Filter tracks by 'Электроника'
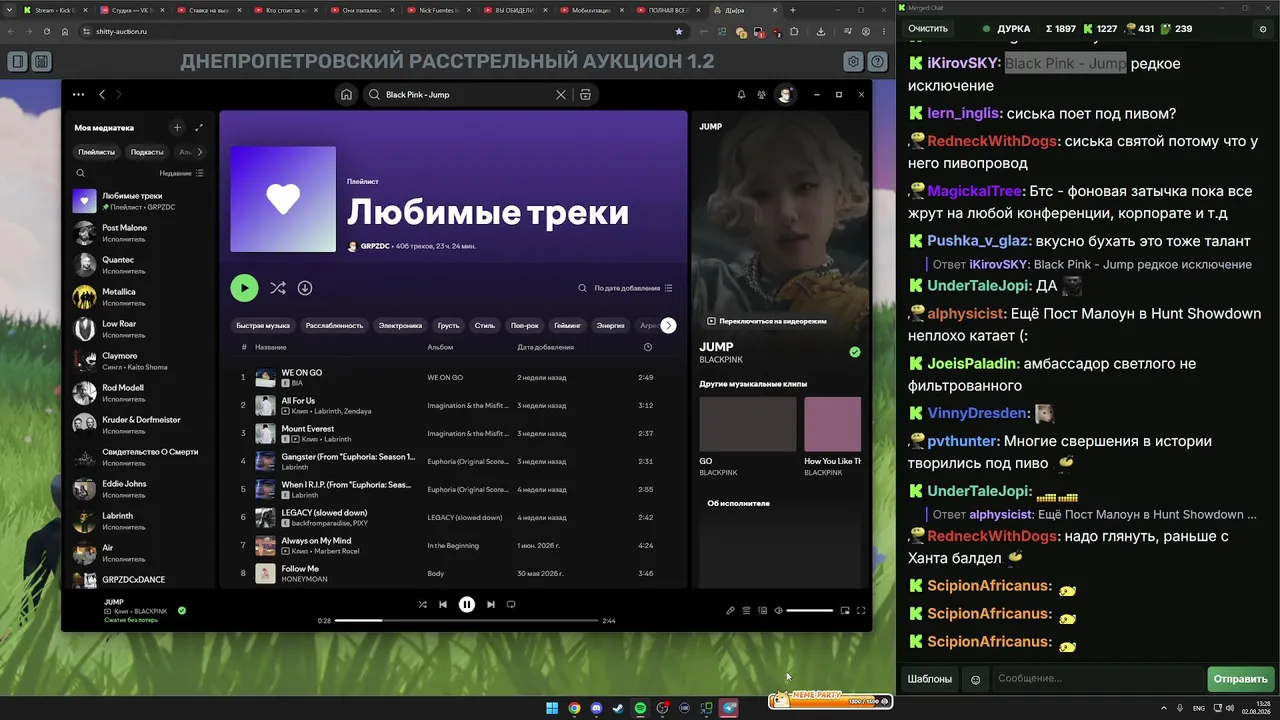 coord(400,325)
